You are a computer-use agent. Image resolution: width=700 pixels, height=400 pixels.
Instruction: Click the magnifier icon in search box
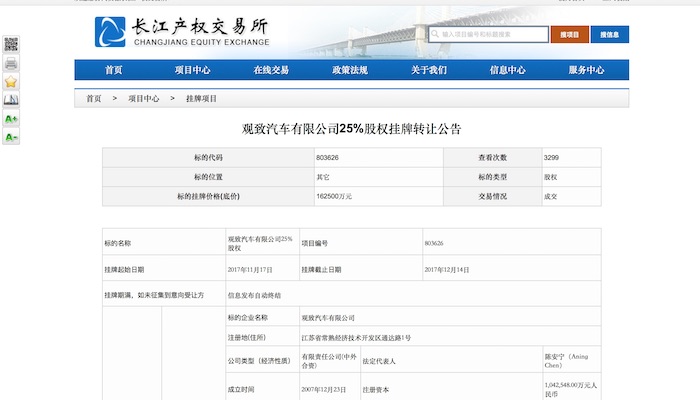[435, 34]
